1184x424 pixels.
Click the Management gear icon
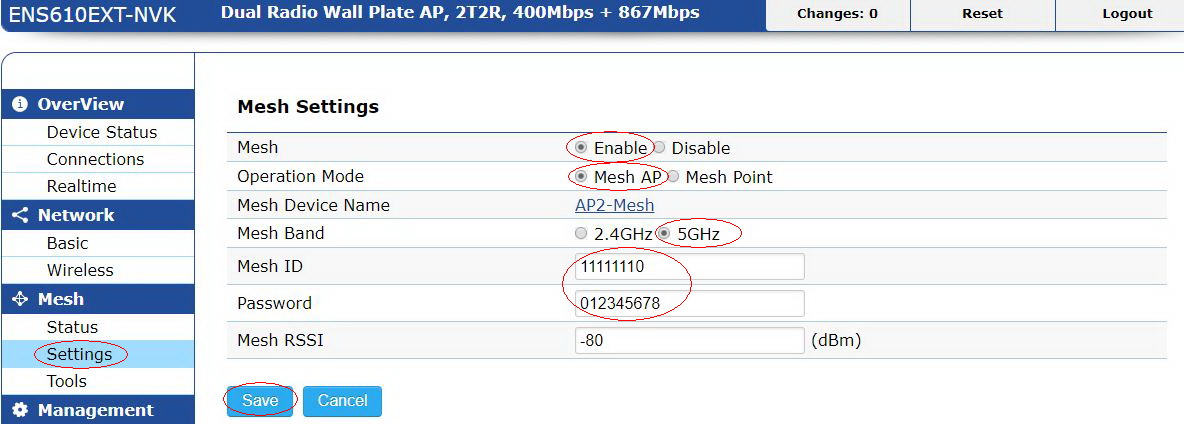point(20,410)
